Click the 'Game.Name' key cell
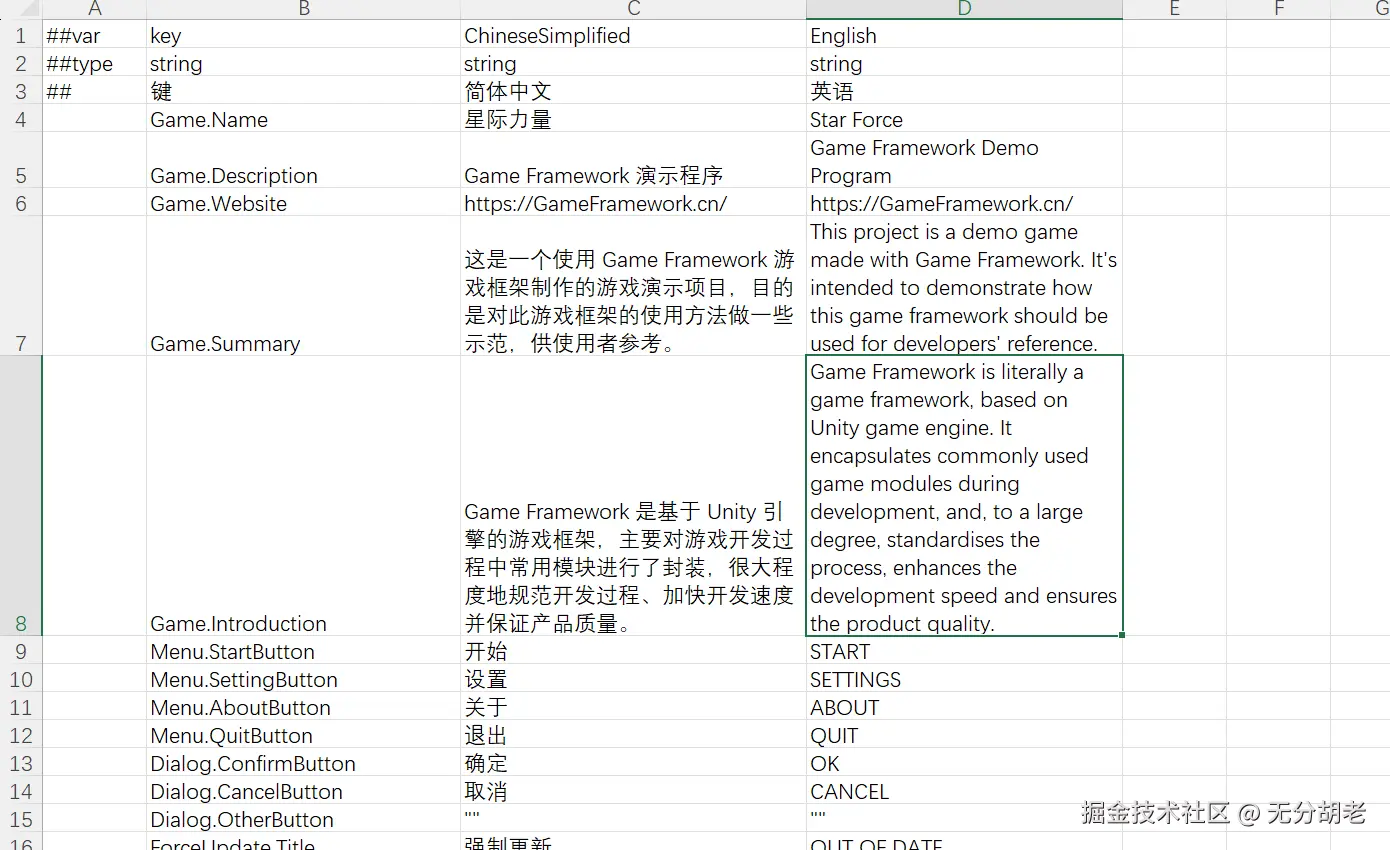 (303, 119)
